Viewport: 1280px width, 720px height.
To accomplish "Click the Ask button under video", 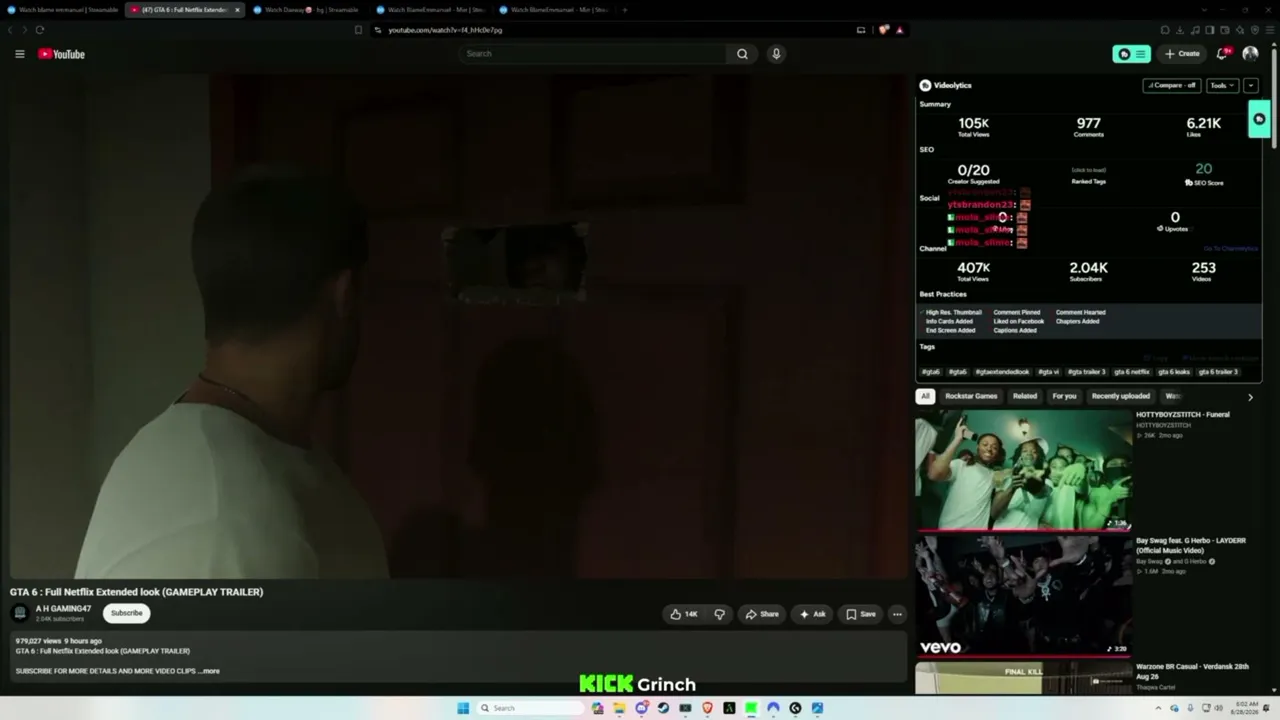I will pos(813,614).
